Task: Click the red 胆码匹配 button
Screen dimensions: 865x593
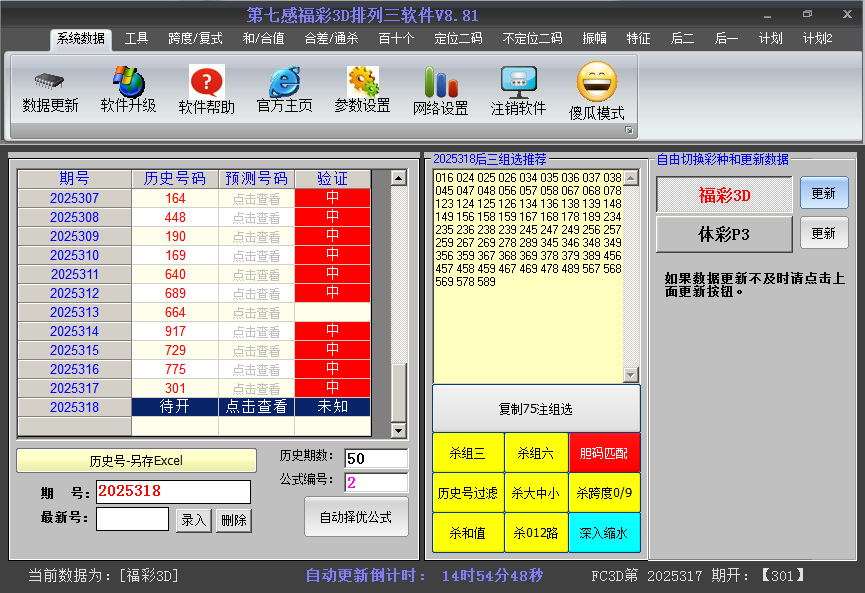Action: [604, 453]
